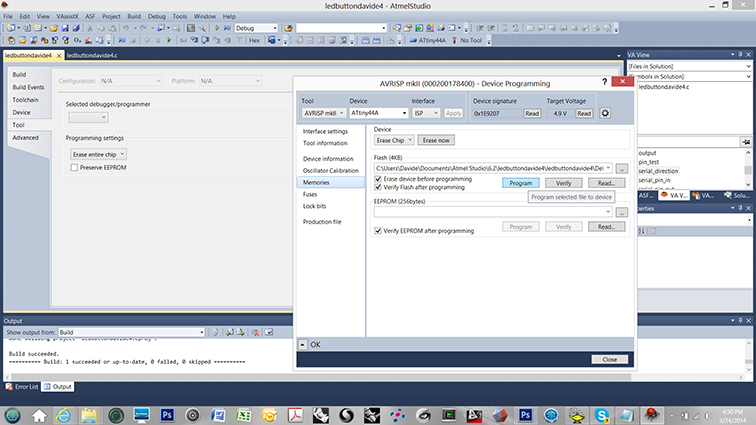Click Read button for EEPROM
Image resolution: width=756 pixels, height=425 pixels.
[x=607, y=227]
